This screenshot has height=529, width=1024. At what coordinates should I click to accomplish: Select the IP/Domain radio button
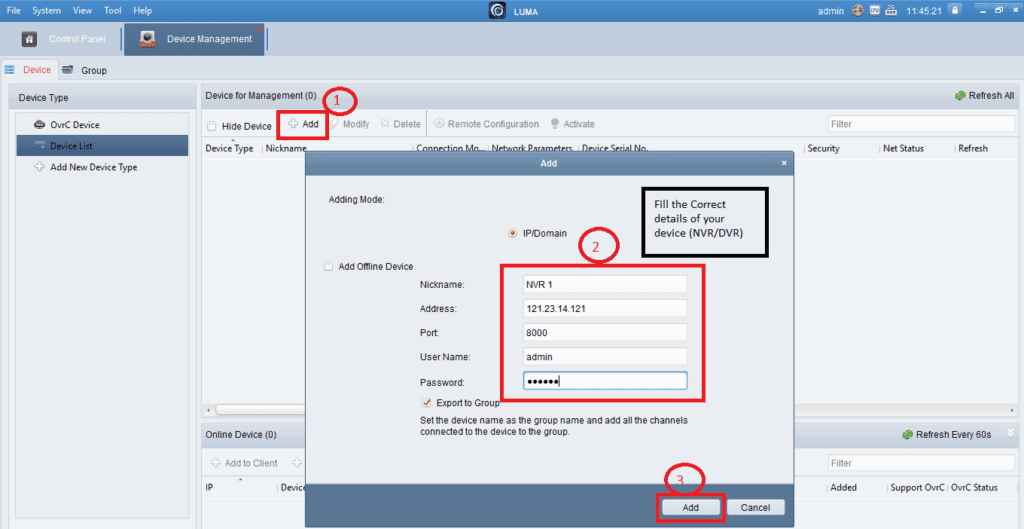click(x=514, y=233)
